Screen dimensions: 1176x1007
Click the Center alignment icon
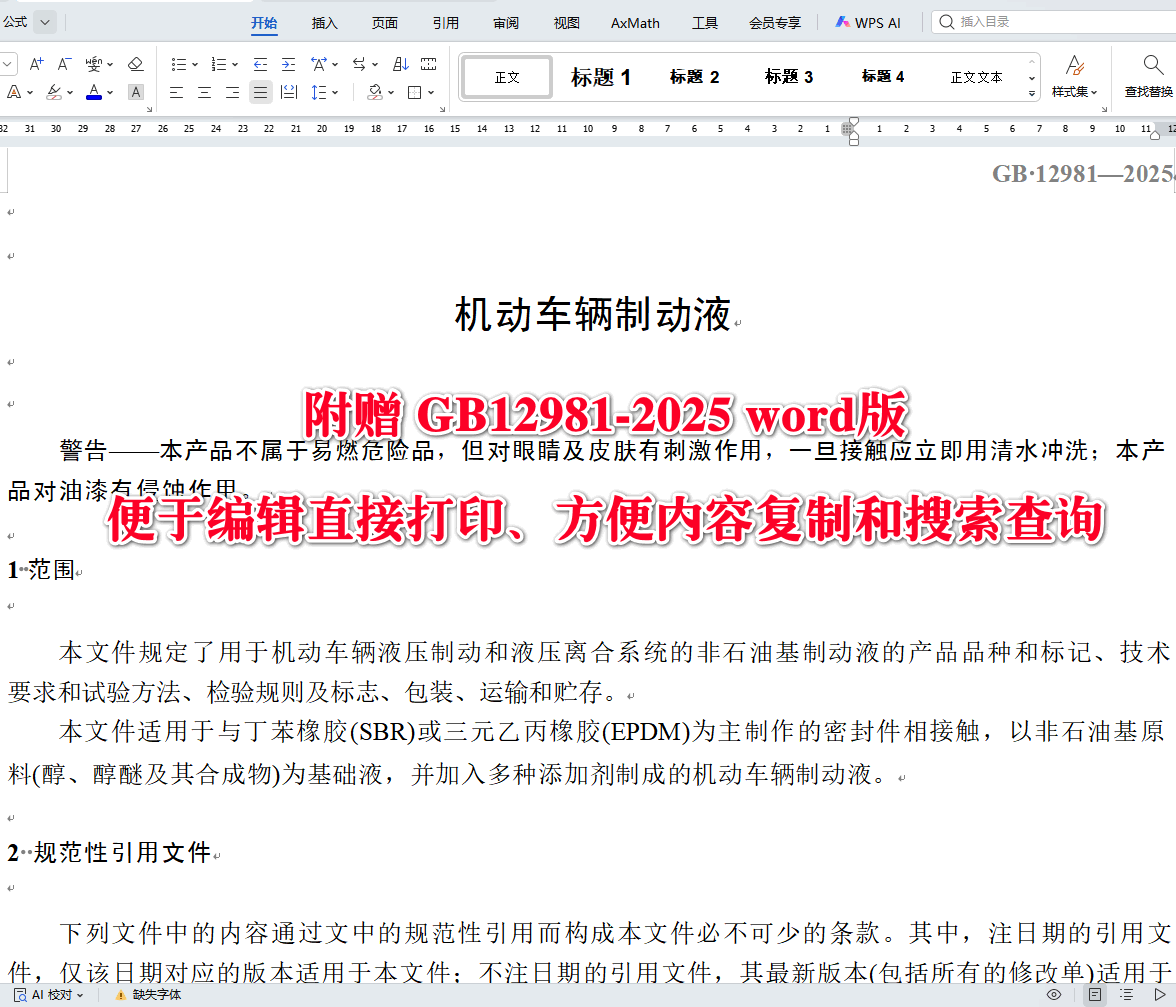pos(203,92)
